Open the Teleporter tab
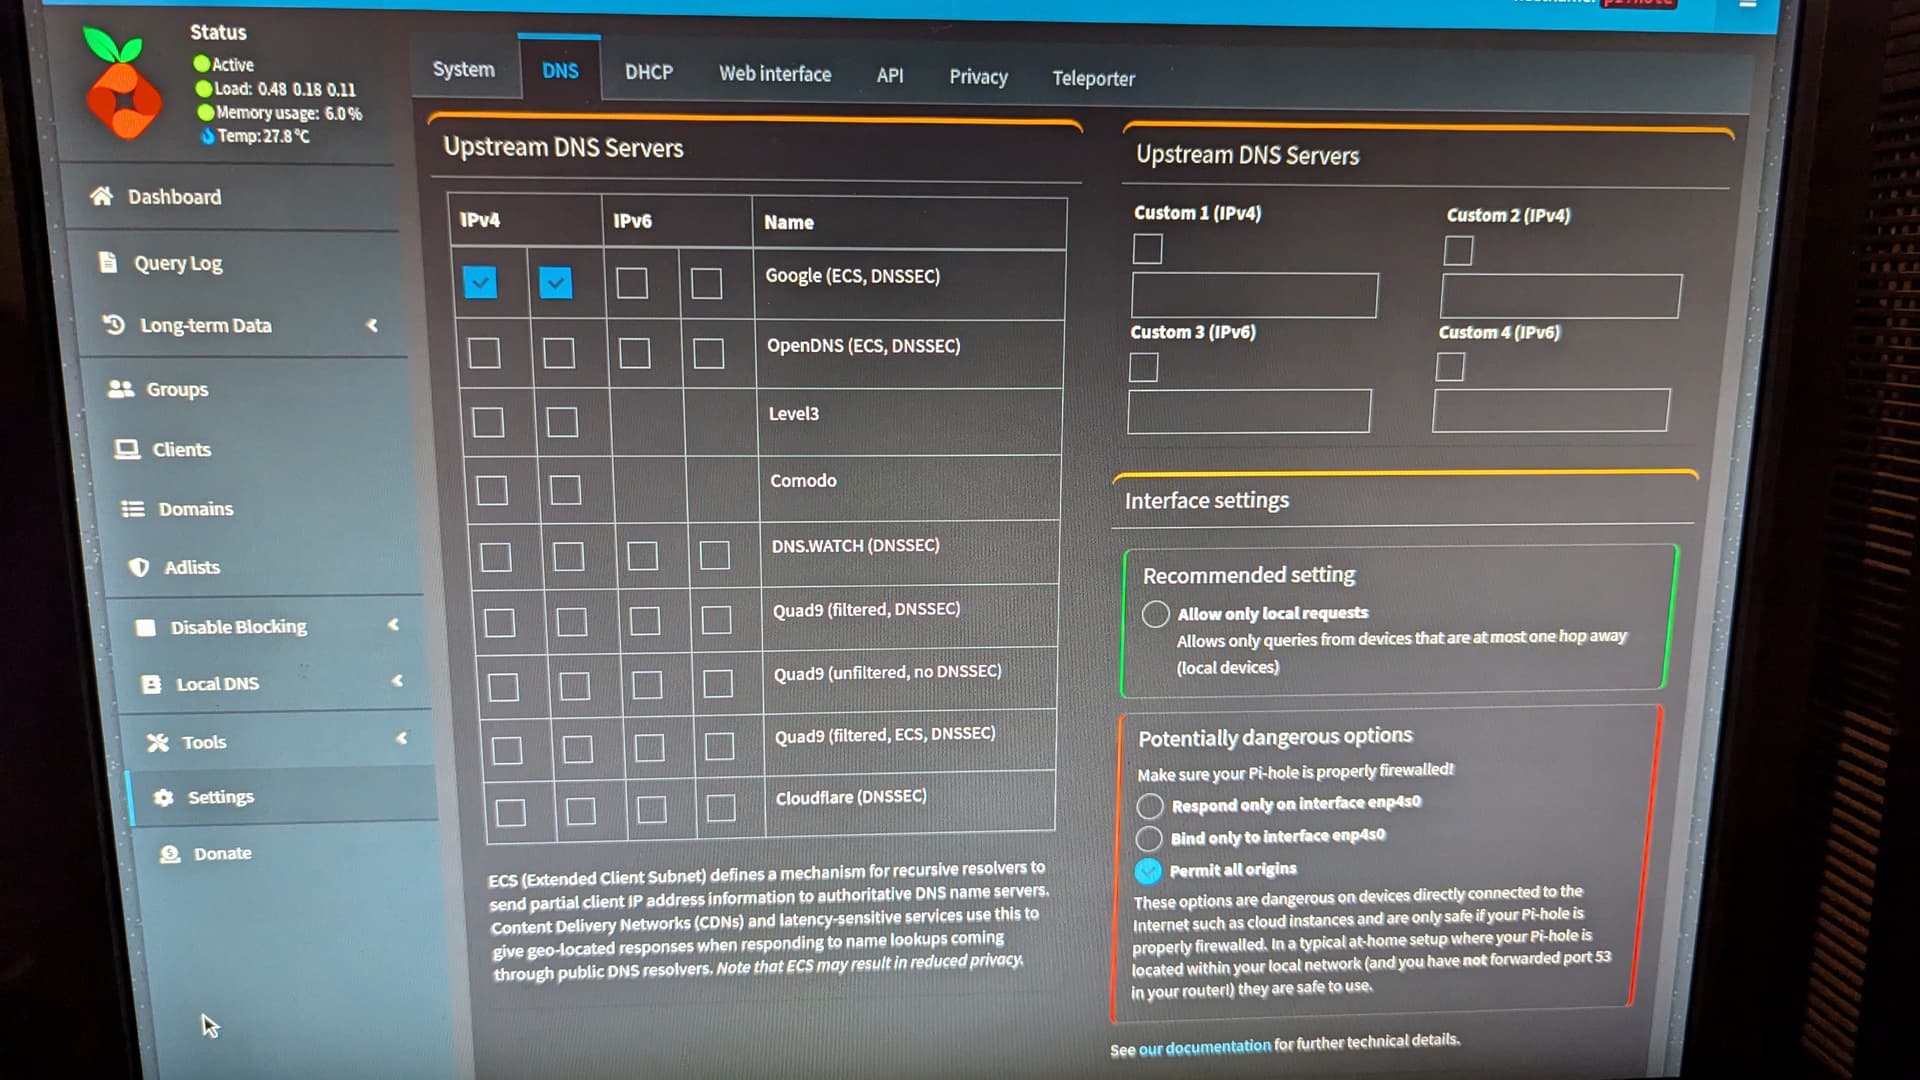The width and height of the screenshot is (1920, 1080). 1093,78
